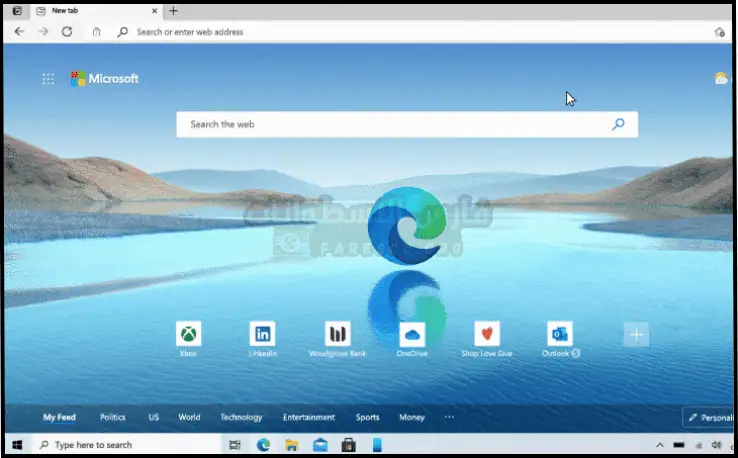Launch the OneDrive quick link
Image resolution: width=738 pixels, height=458 pixels.
(411, 335)
